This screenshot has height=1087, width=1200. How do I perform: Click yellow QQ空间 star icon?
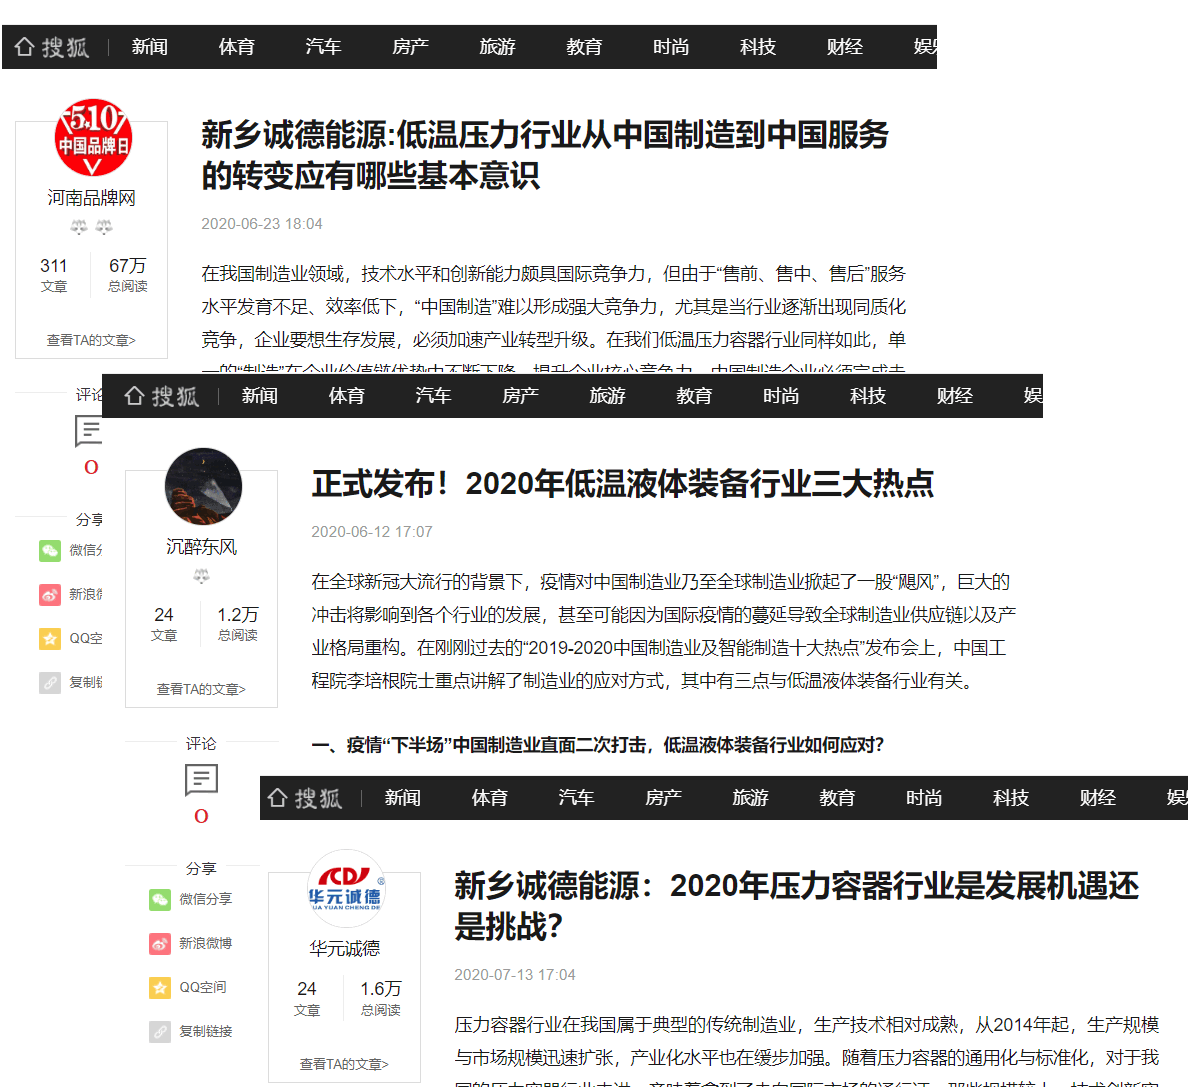pos(160,987)
